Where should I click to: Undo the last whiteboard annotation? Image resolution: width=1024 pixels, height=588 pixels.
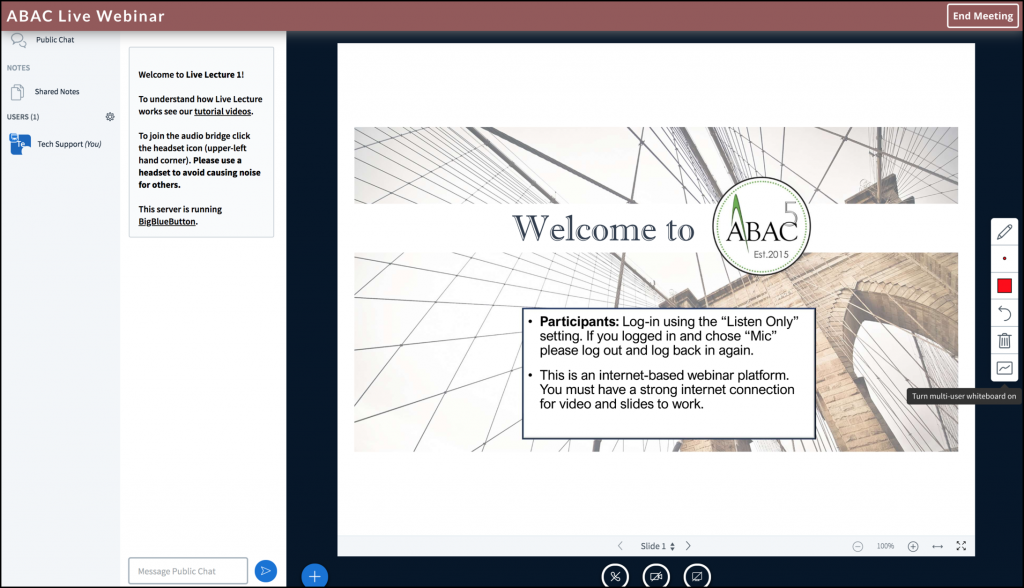click(x=1004, y=314)
